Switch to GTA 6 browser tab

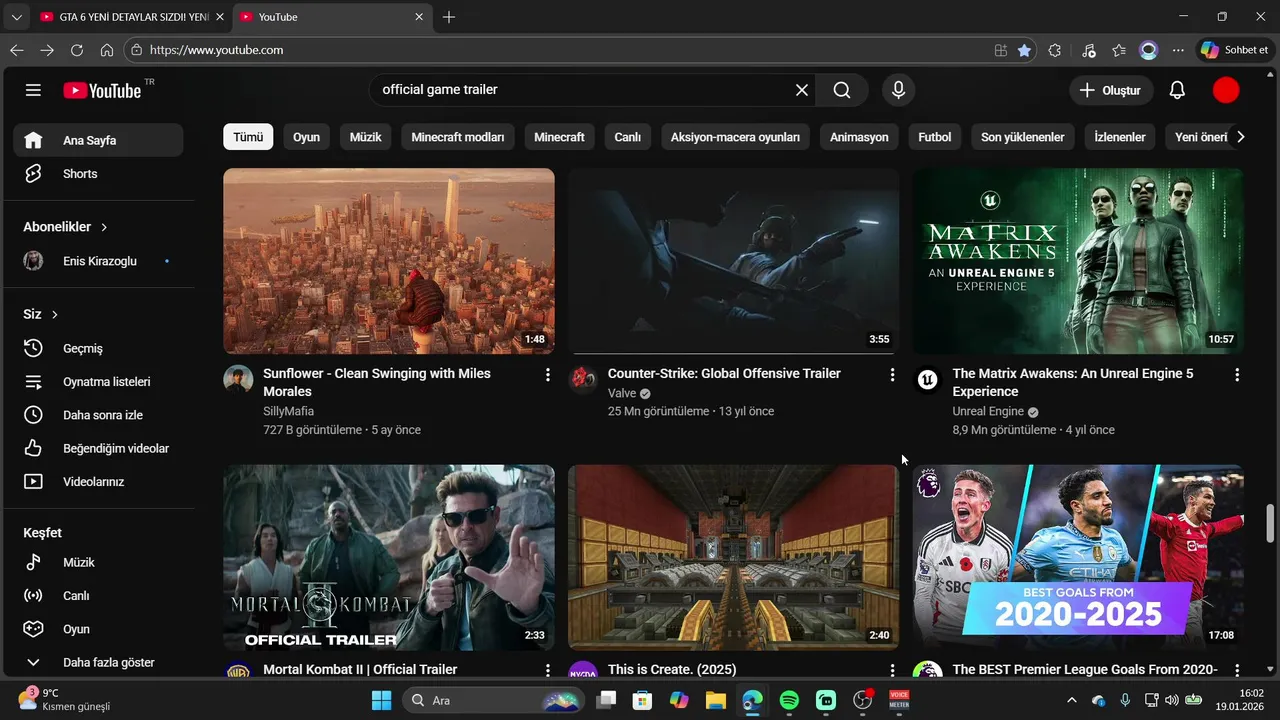pos(132,17)
